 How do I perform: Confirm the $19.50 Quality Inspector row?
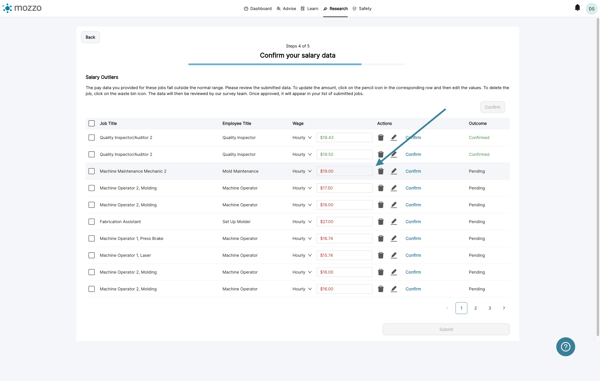coord(413,154)
